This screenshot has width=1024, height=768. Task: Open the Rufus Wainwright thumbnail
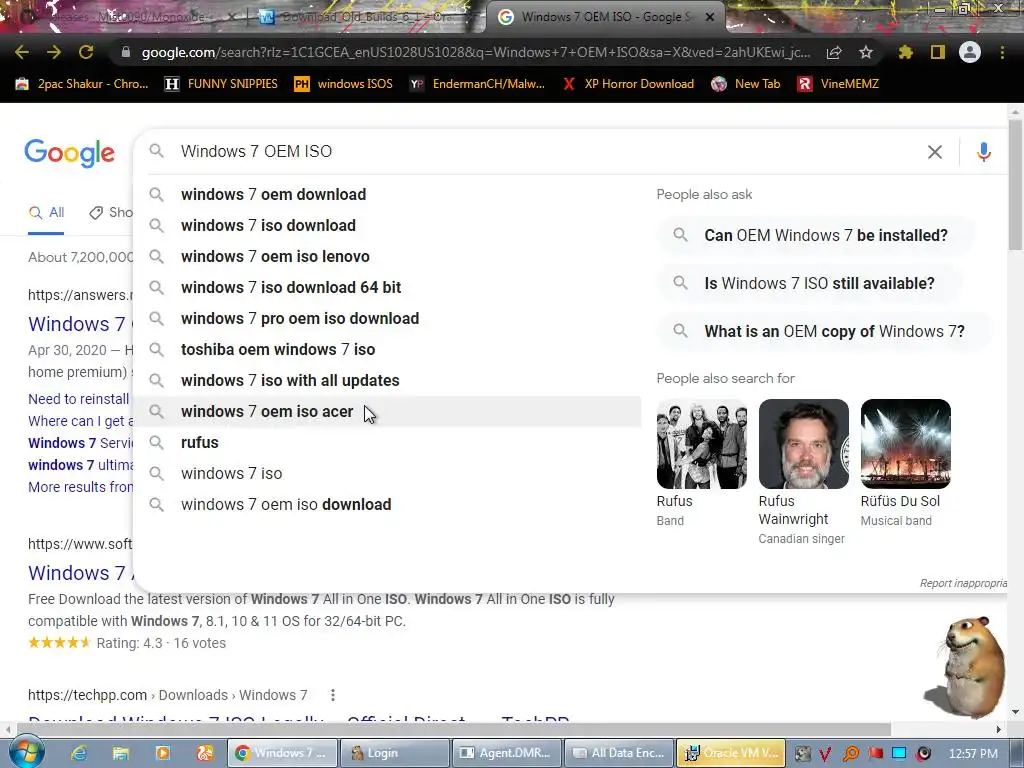click(803, 444)
